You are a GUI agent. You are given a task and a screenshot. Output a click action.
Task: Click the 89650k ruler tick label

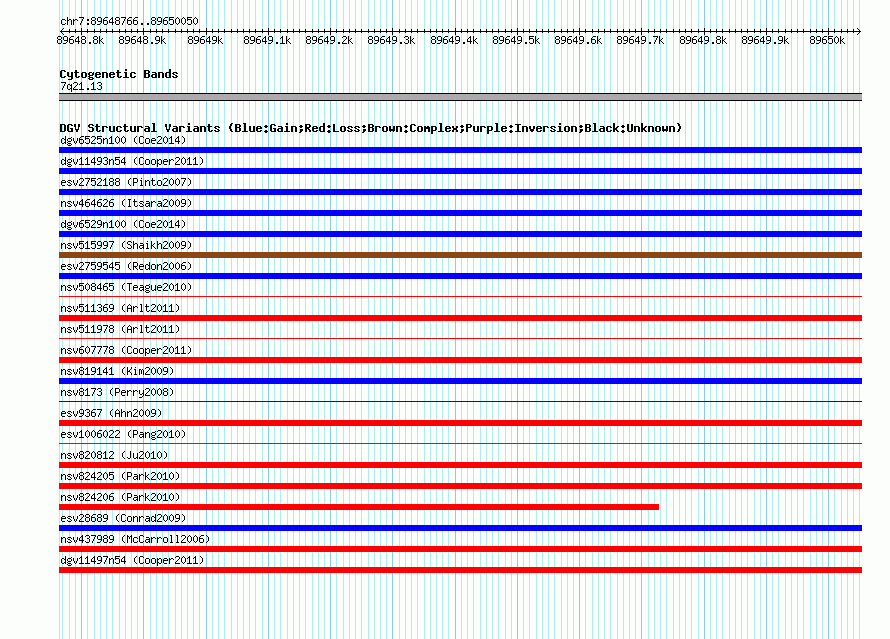827,40
